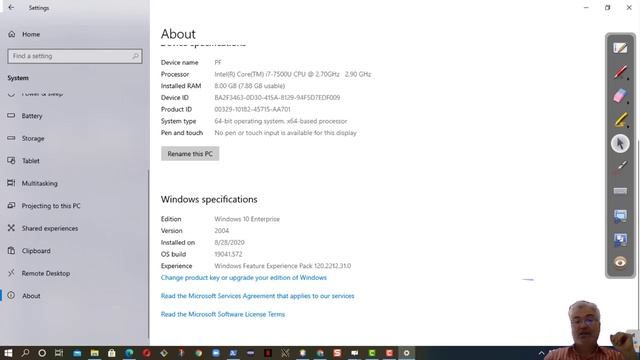Toggle the eye visibility icon in annotation toolbar

620,262
